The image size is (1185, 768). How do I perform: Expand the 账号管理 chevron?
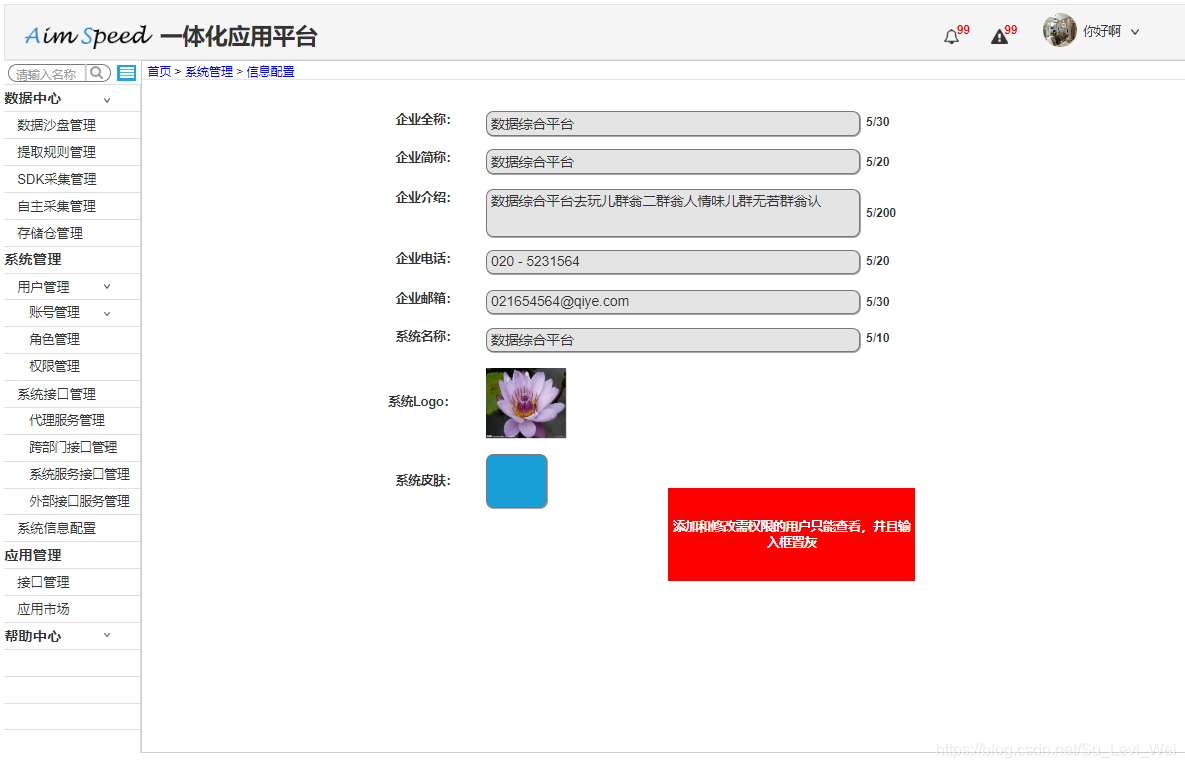point(107,313)
